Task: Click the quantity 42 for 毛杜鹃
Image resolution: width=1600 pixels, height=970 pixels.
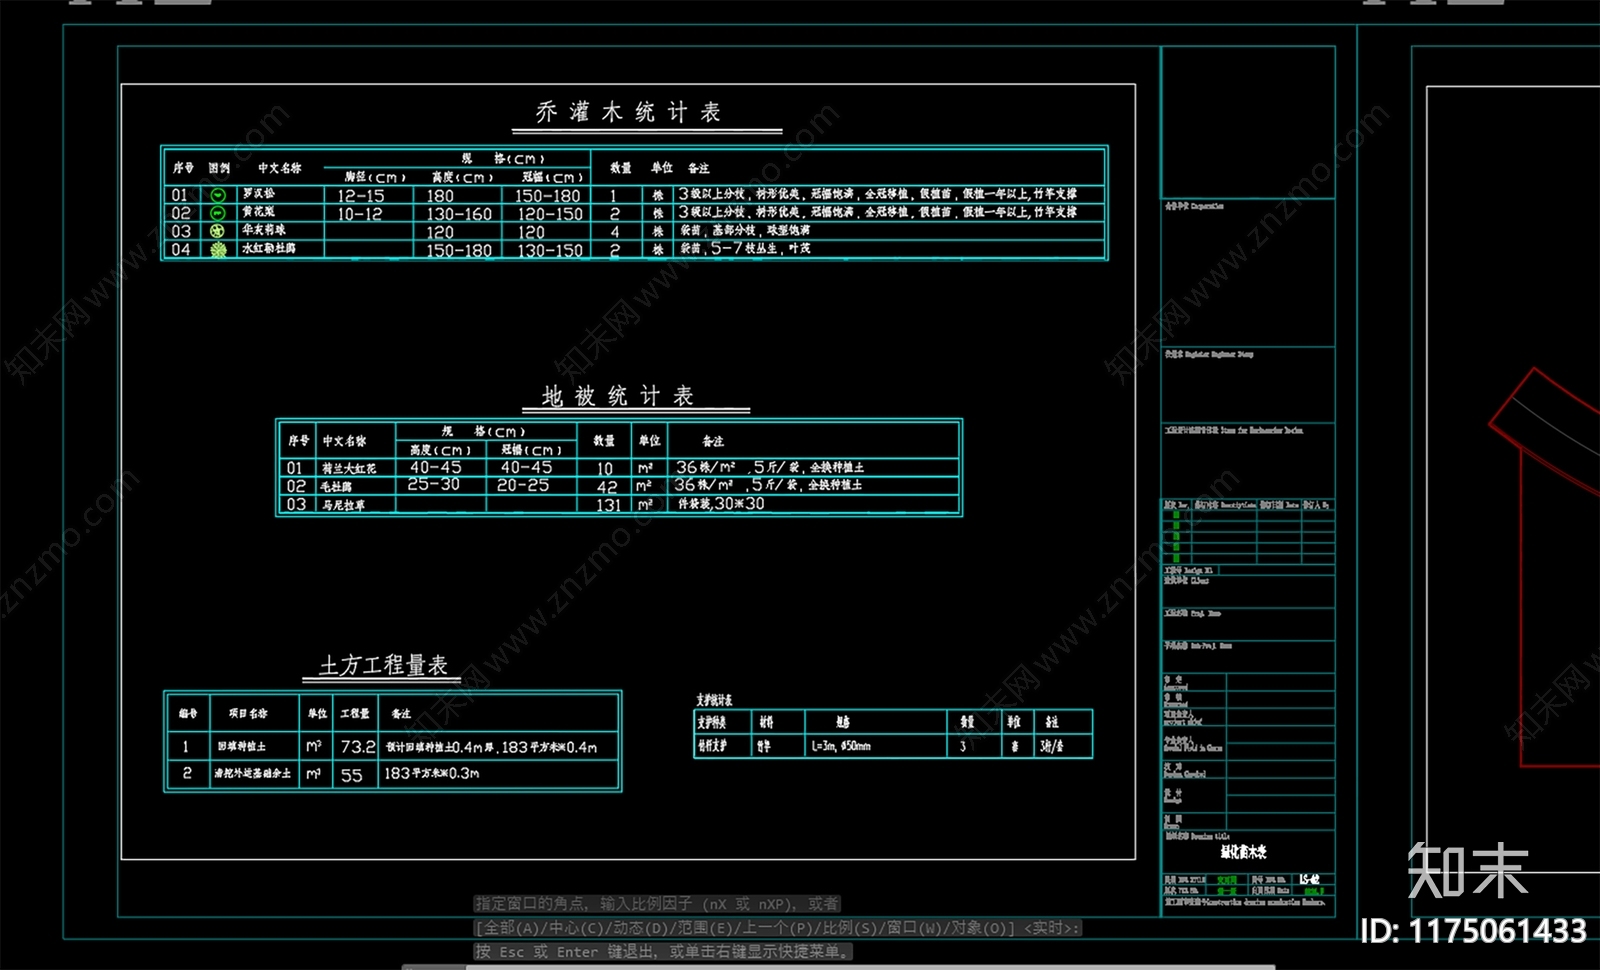Action: (x=607, y=486)
